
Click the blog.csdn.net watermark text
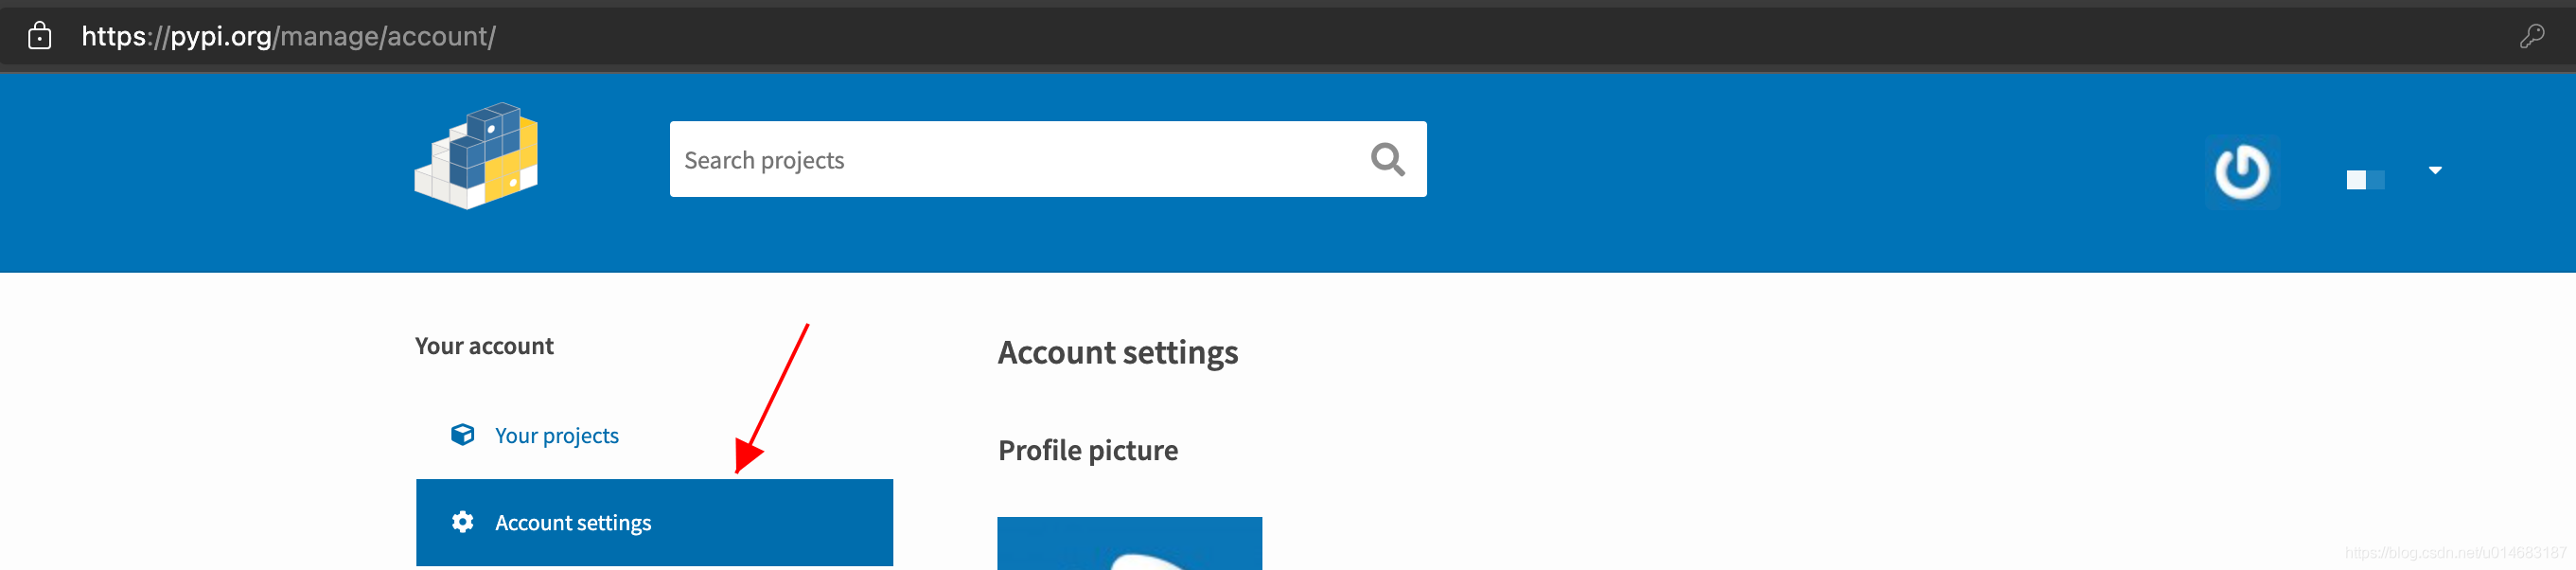coord(2454,552)
